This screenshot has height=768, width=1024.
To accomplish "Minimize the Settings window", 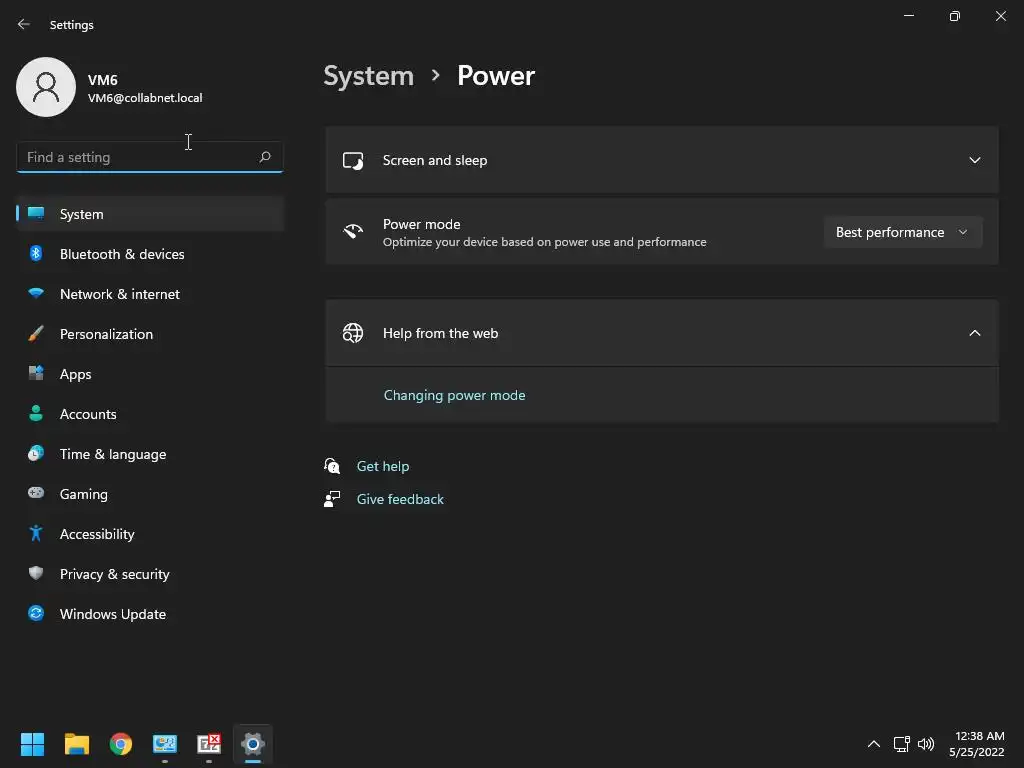I will [908, 16].
